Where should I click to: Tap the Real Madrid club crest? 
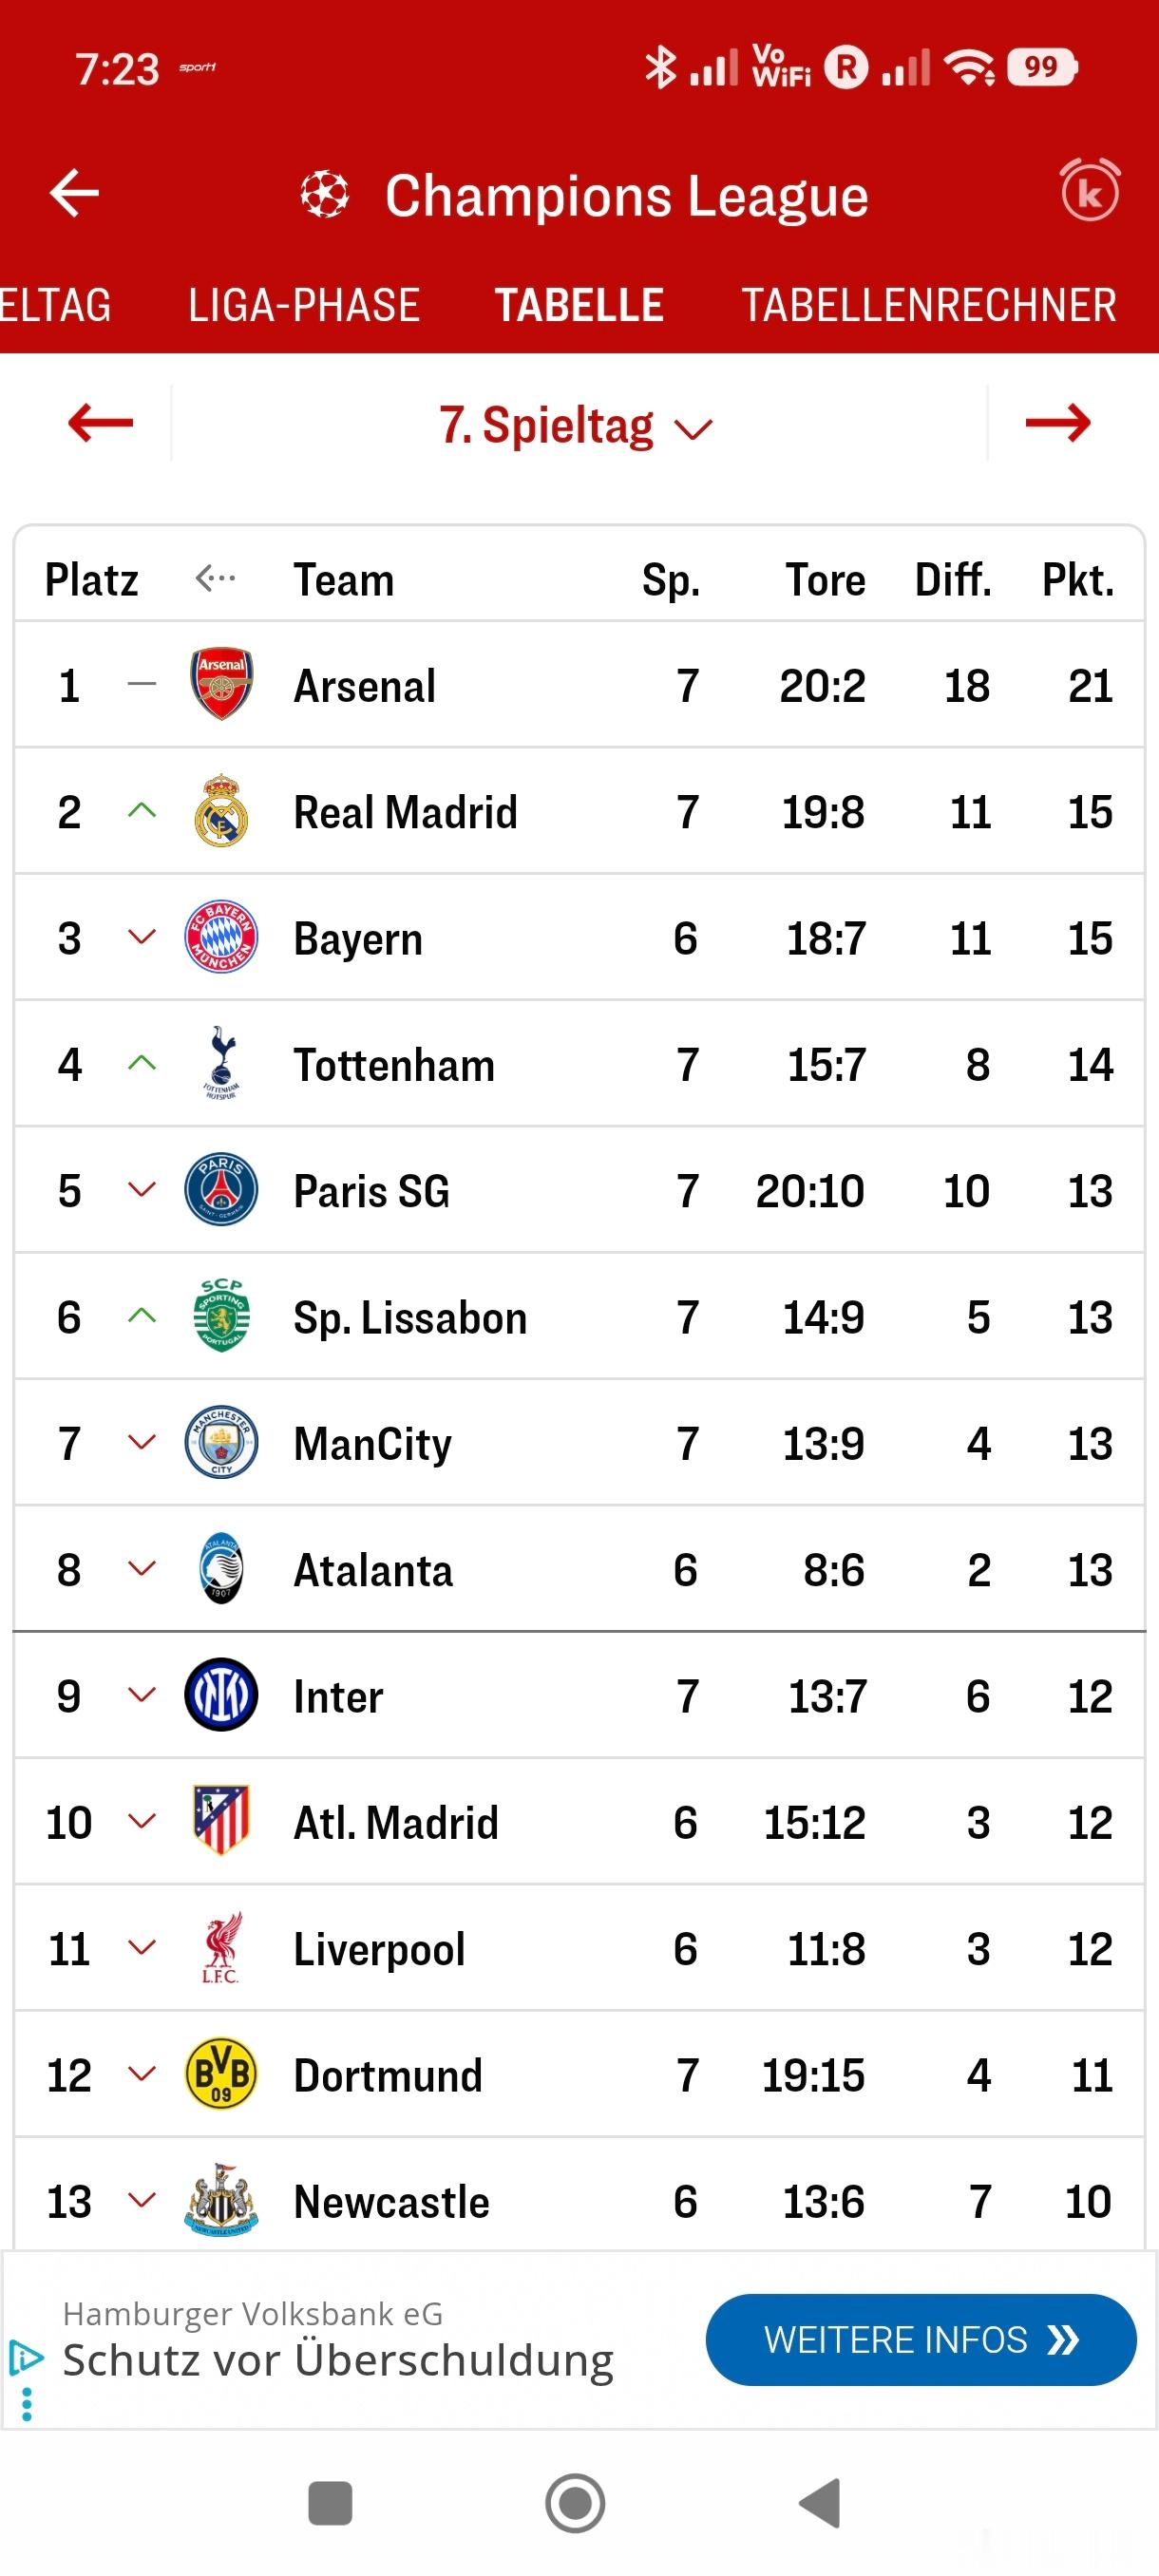(x=221, y=811)
